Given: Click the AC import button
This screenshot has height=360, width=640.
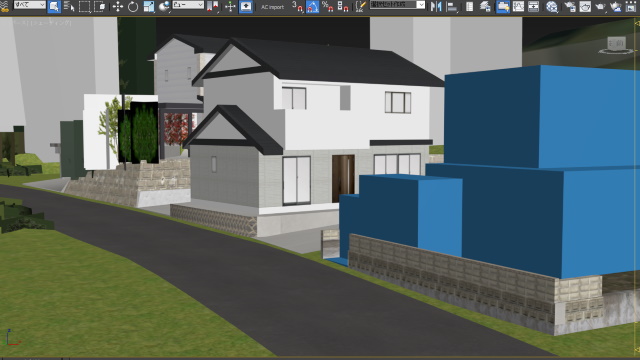Looking at the screenshot, I should coord(272,7).
